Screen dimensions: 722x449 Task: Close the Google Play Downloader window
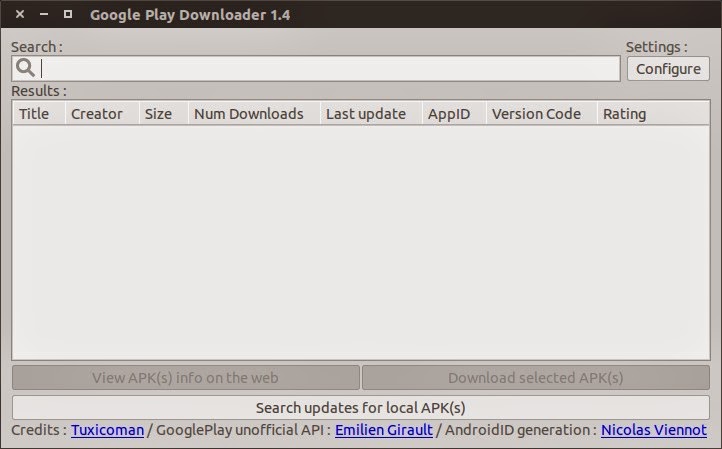(x=20, y=14)
